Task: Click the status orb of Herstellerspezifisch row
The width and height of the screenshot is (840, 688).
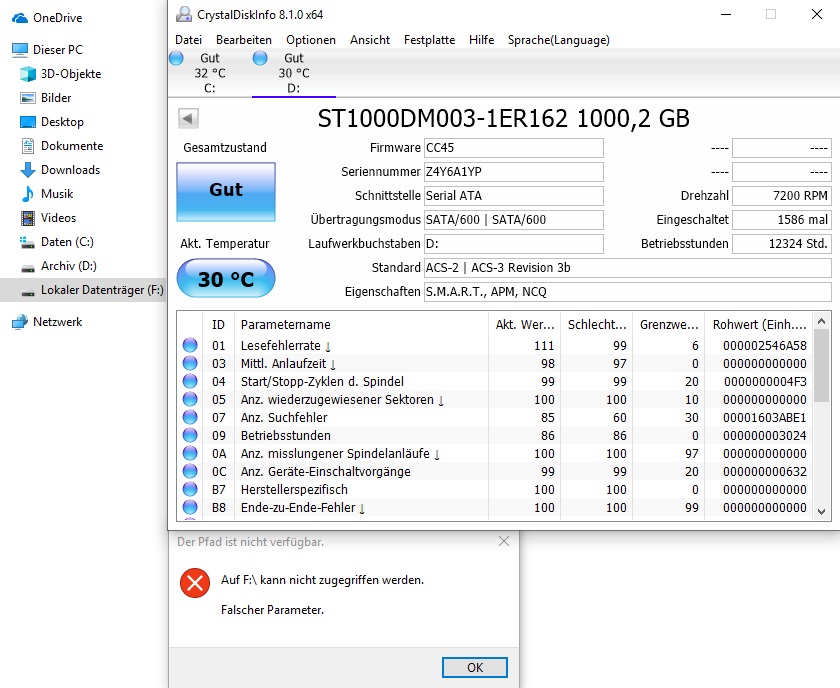Action: [x=190, y=489]
